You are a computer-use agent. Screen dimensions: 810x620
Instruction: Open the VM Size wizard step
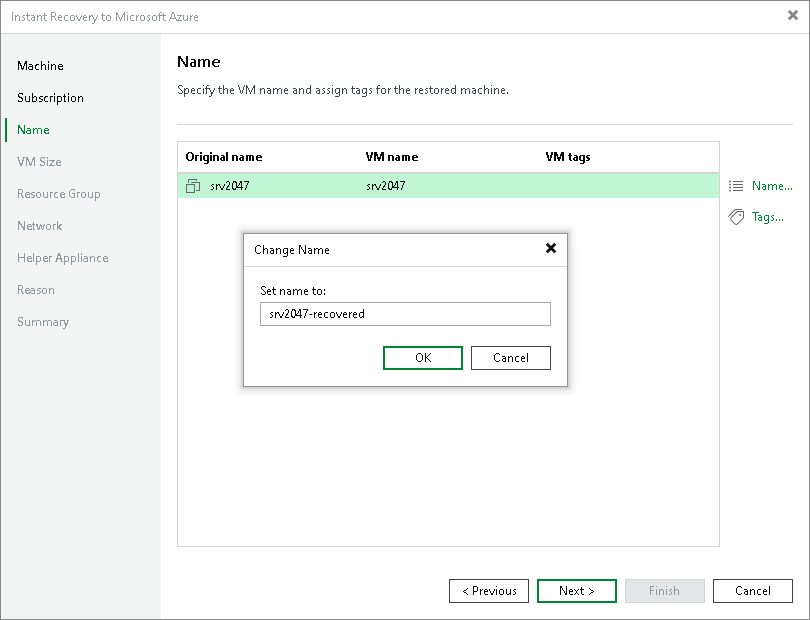coord(39,162)
